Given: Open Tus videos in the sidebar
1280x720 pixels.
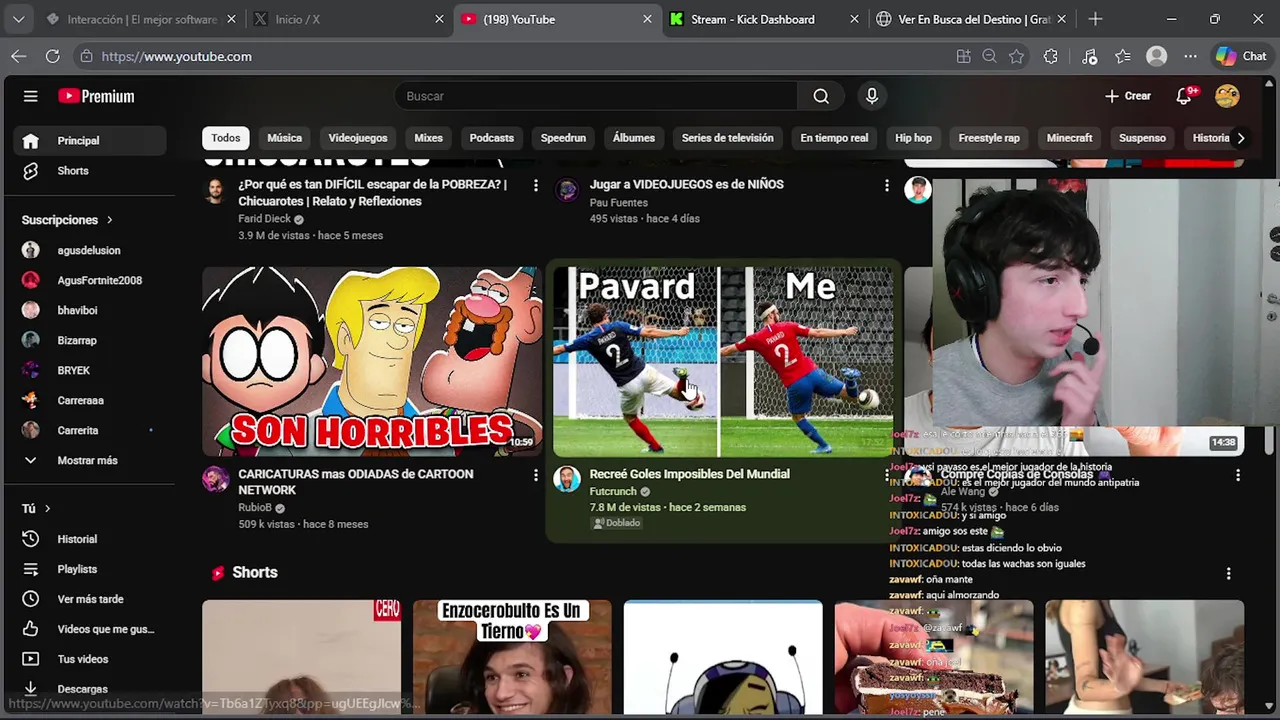Looking at the screenshot, I should [90, 659].
